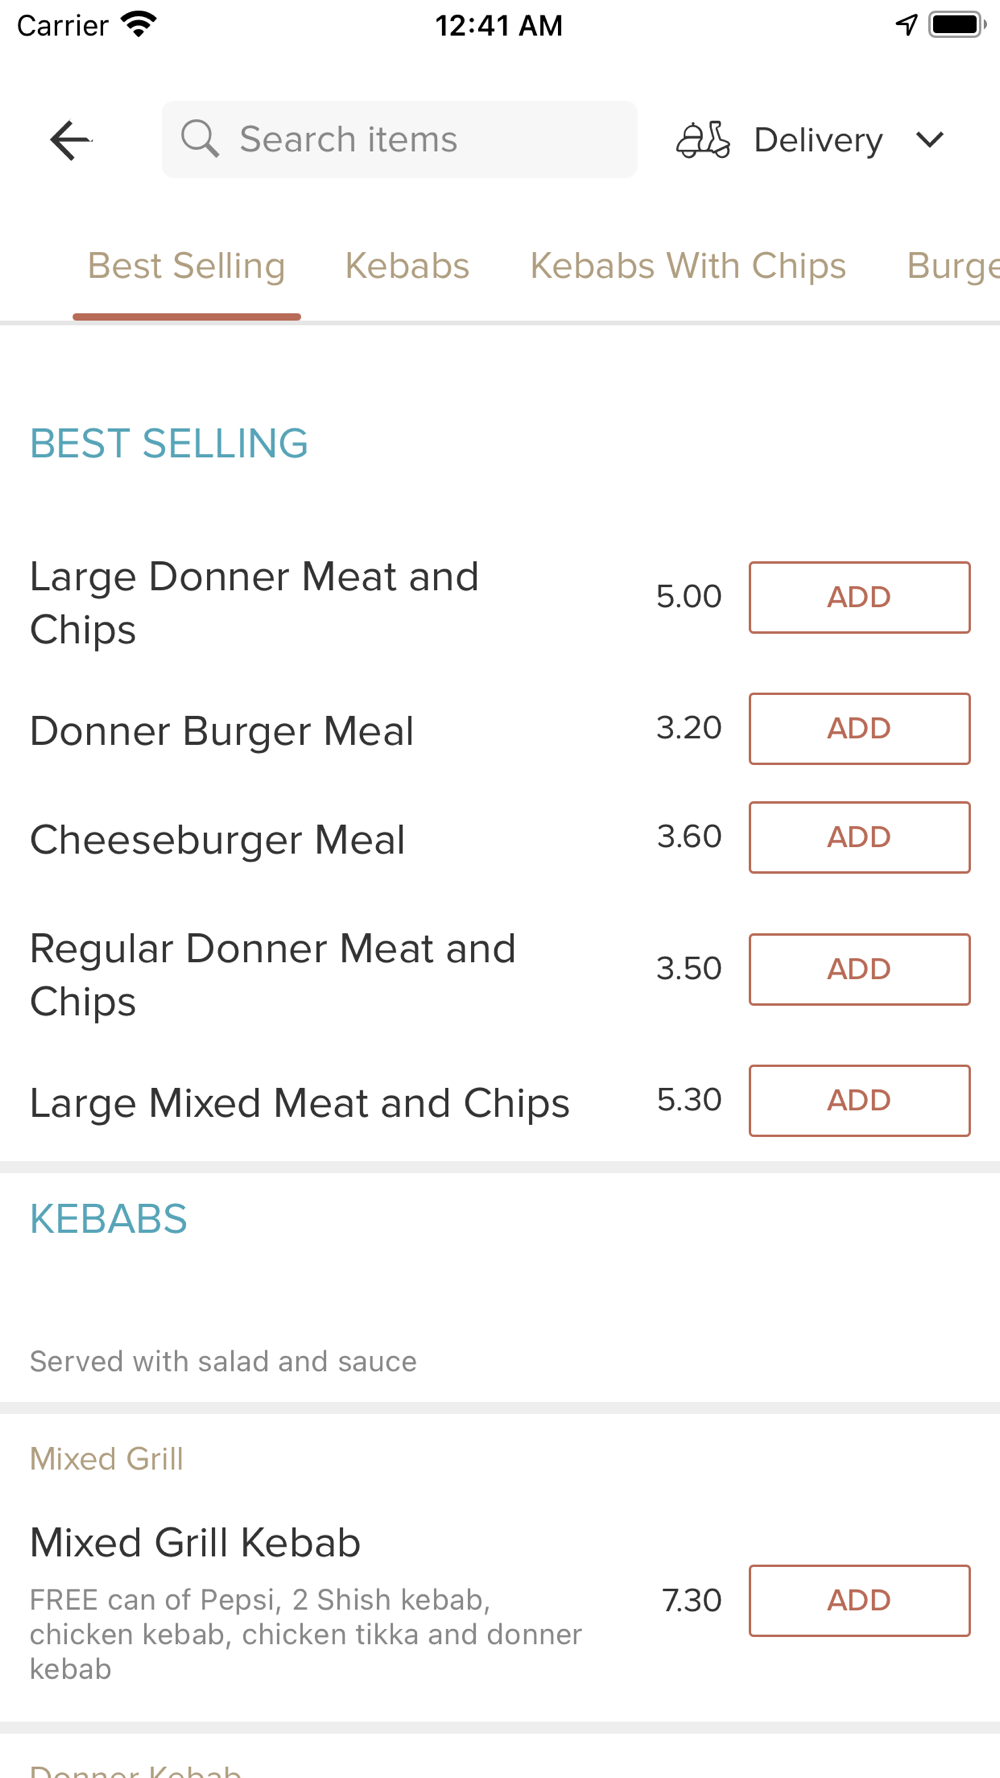The height and width of the screenshot is (1778, 1000).
Task: Add Regular Donner Meat and Chips
Action: [859, 969]
